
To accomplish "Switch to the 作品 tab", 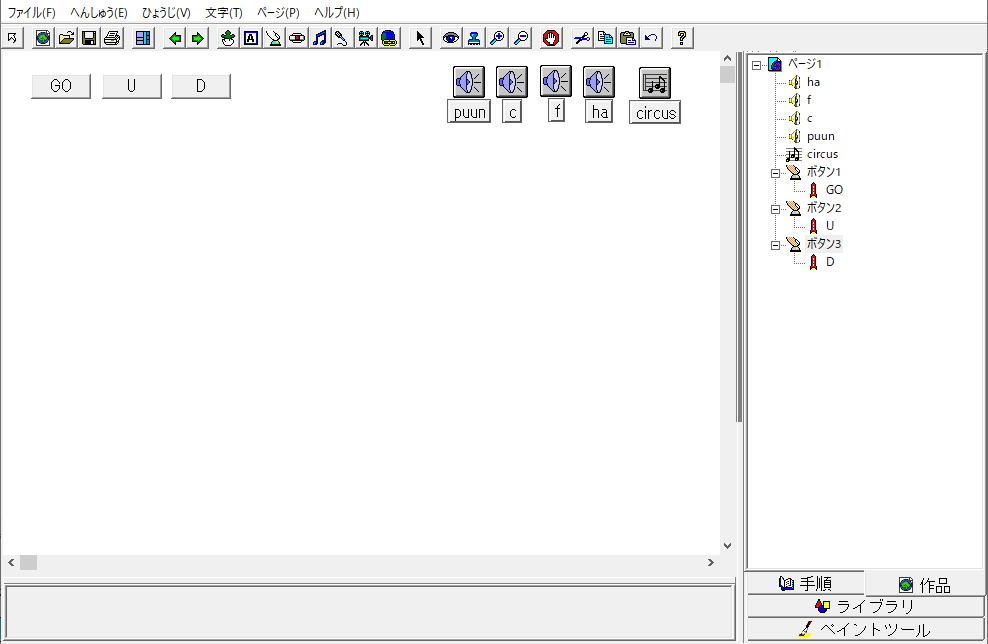I will tap(924, 585).
